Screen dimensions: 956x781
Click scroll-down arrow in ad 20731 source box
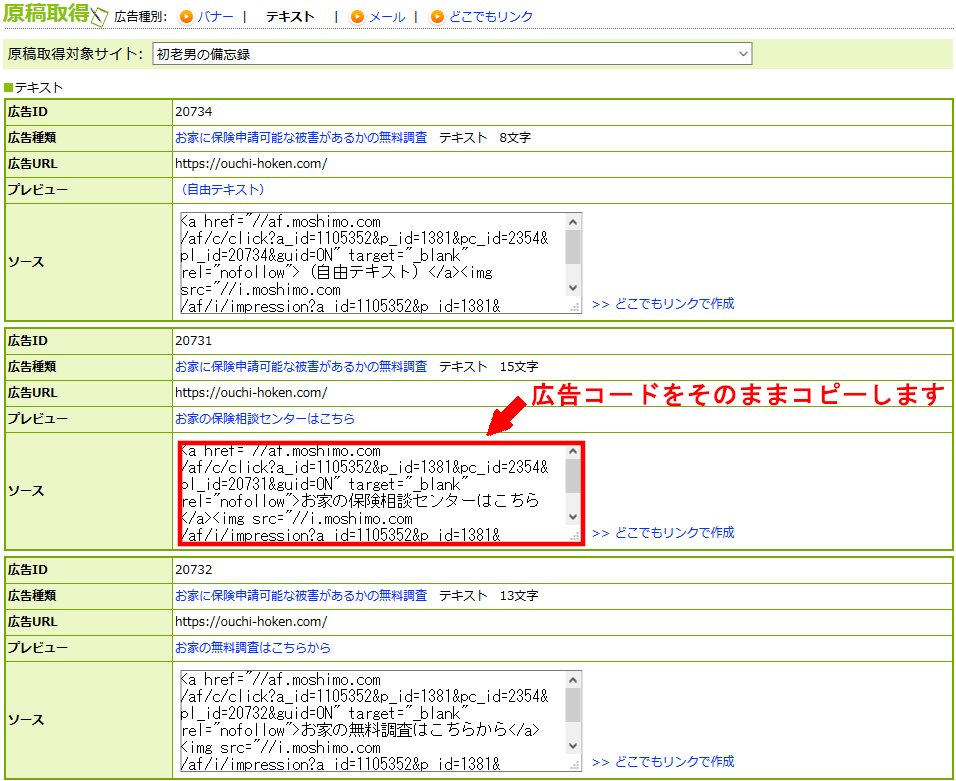pyautogui.click(x=573, y=517)
